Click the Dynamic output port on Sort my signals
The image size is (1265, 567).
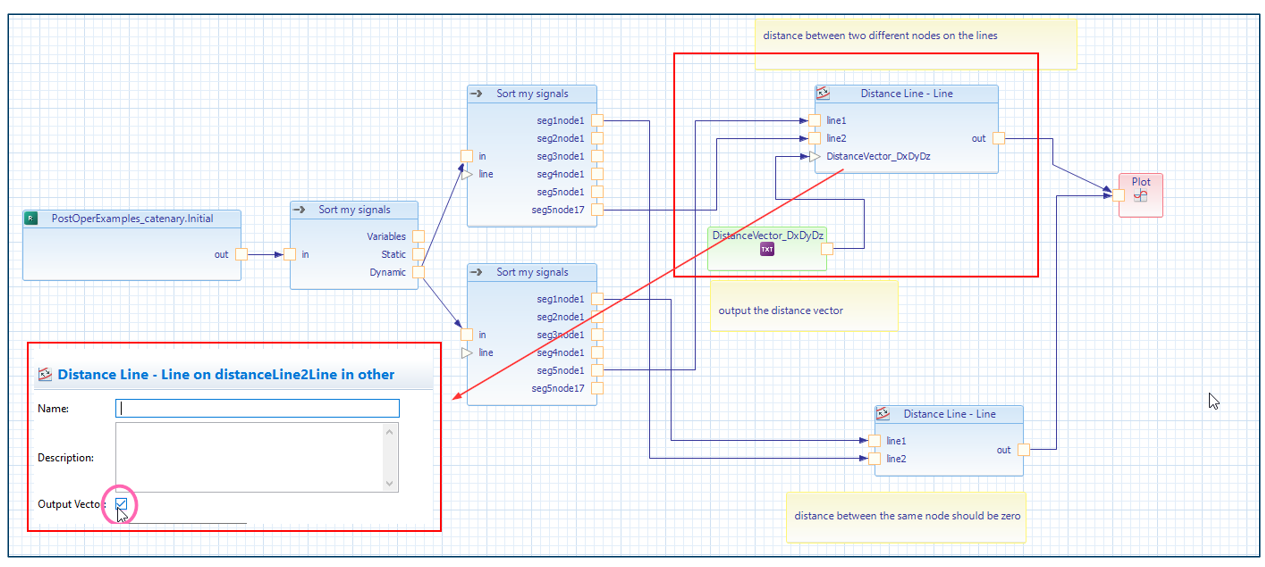(x=418, y=272)
